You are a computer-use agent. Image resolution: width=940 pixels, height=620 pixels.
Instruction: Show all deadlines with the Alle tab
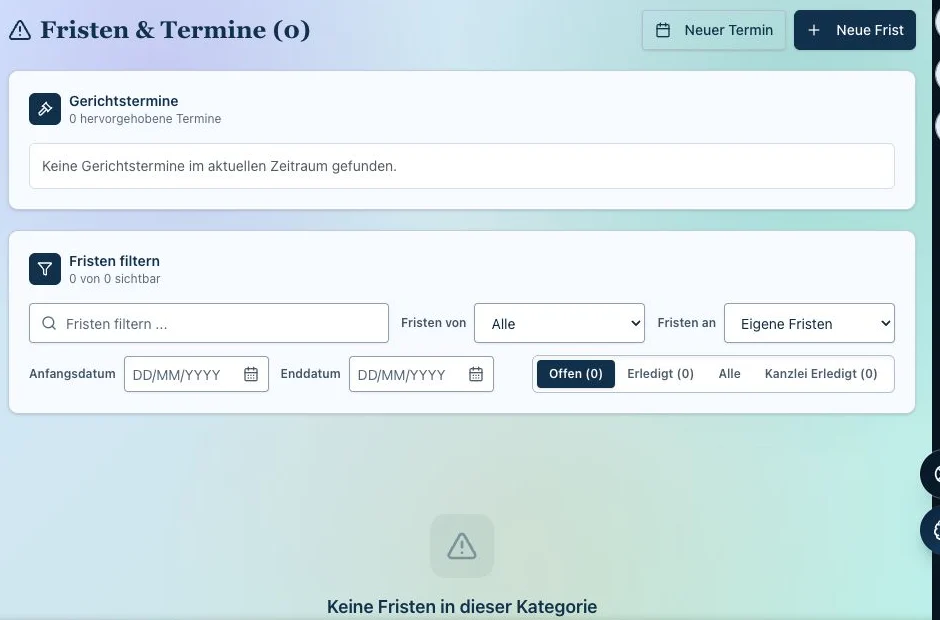(x=730, y=374)
